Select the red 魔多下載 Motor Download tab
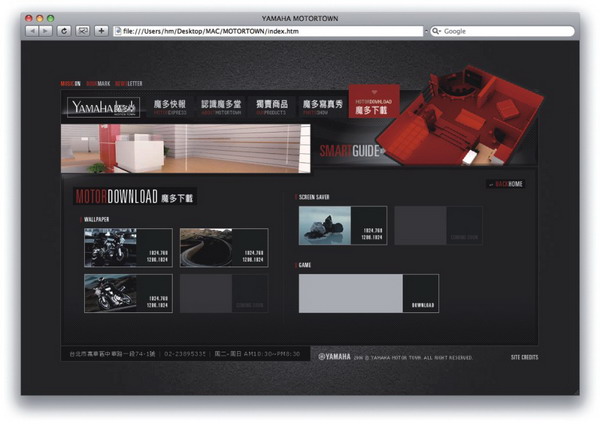This screenshot has height=424, width=600. (374, 102)
